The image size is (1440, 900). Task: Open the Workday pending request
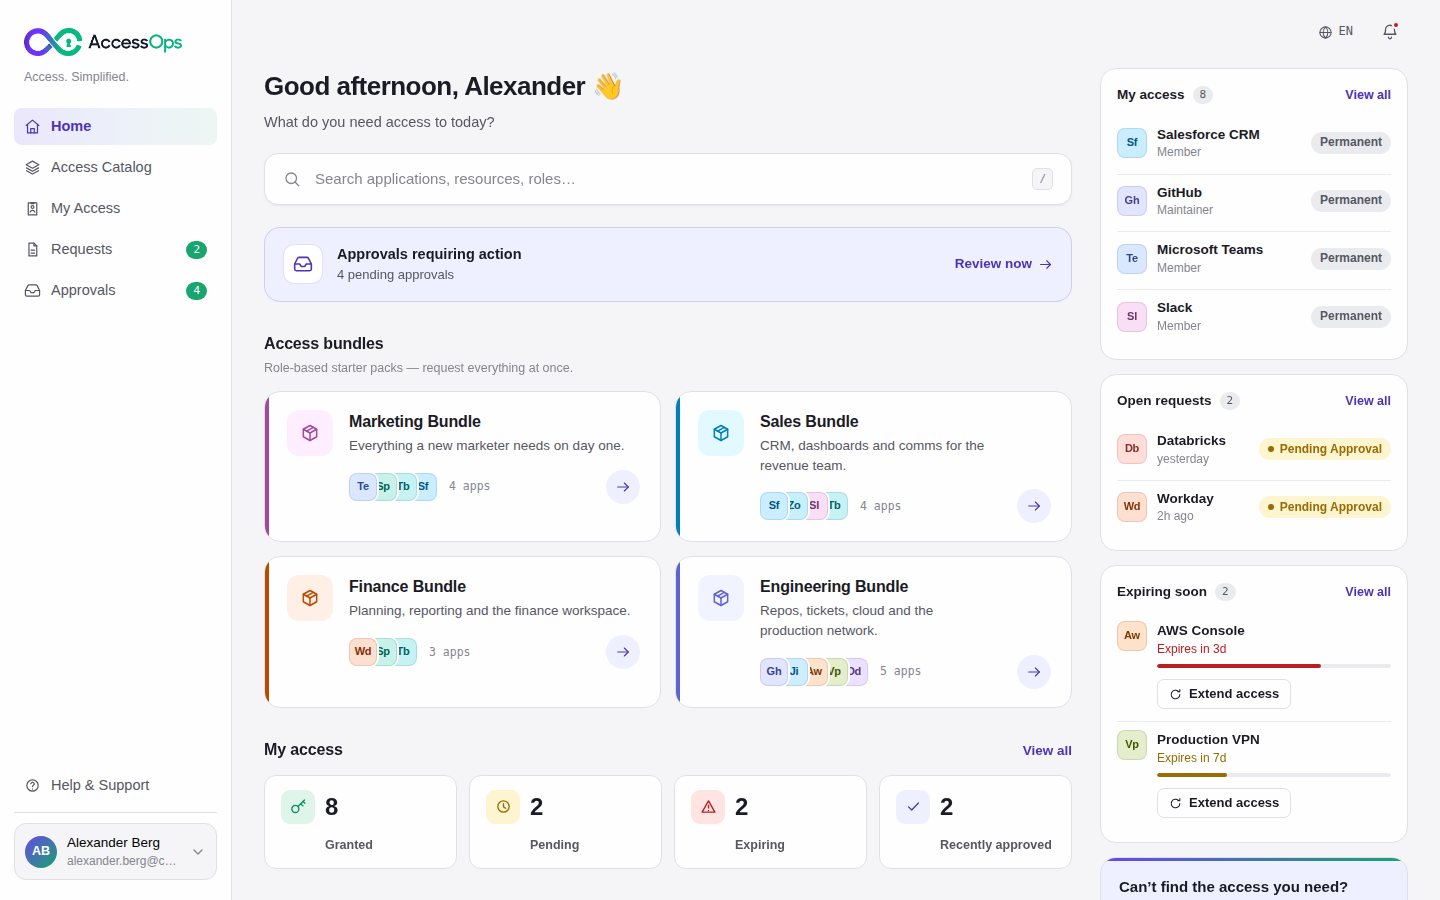click(x=1254, y=507)
